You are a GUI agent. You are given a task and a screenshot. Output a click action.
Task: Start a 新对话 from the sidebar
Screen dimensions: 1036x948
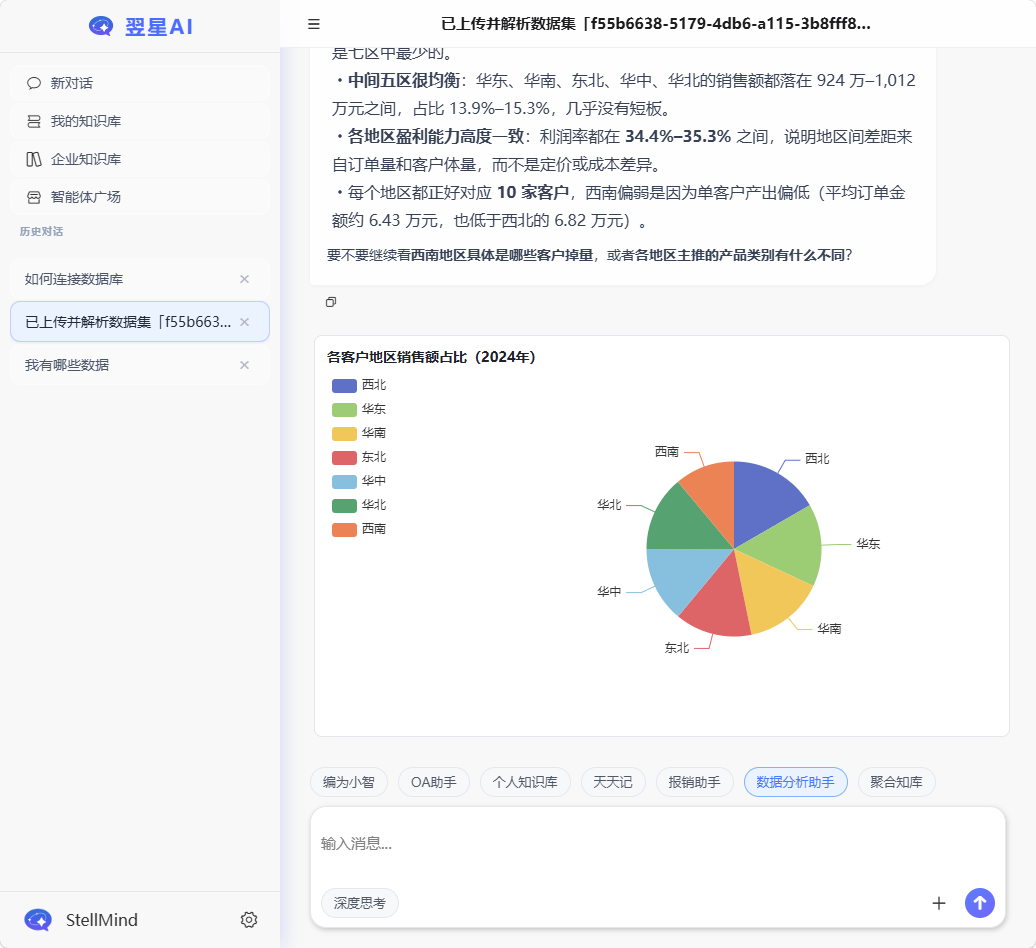point(140,83)
